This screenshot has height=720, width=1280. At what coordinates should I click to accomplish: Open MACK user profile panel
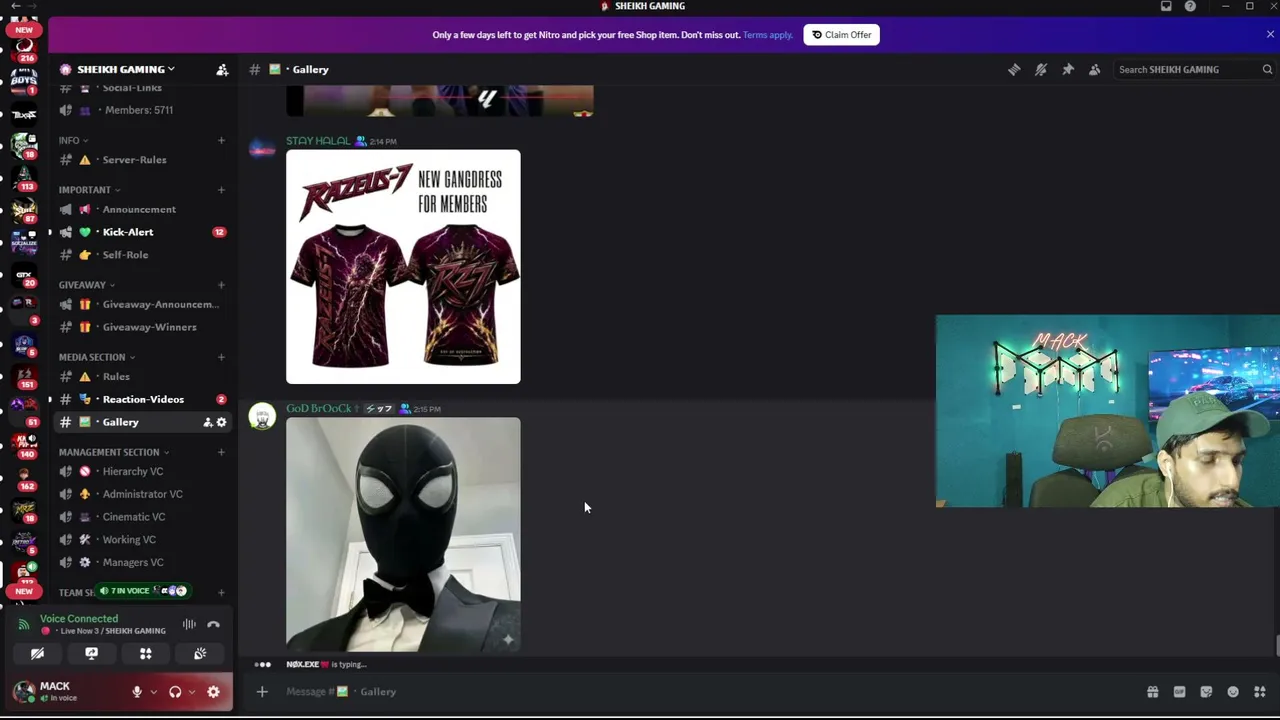point(60,692)
